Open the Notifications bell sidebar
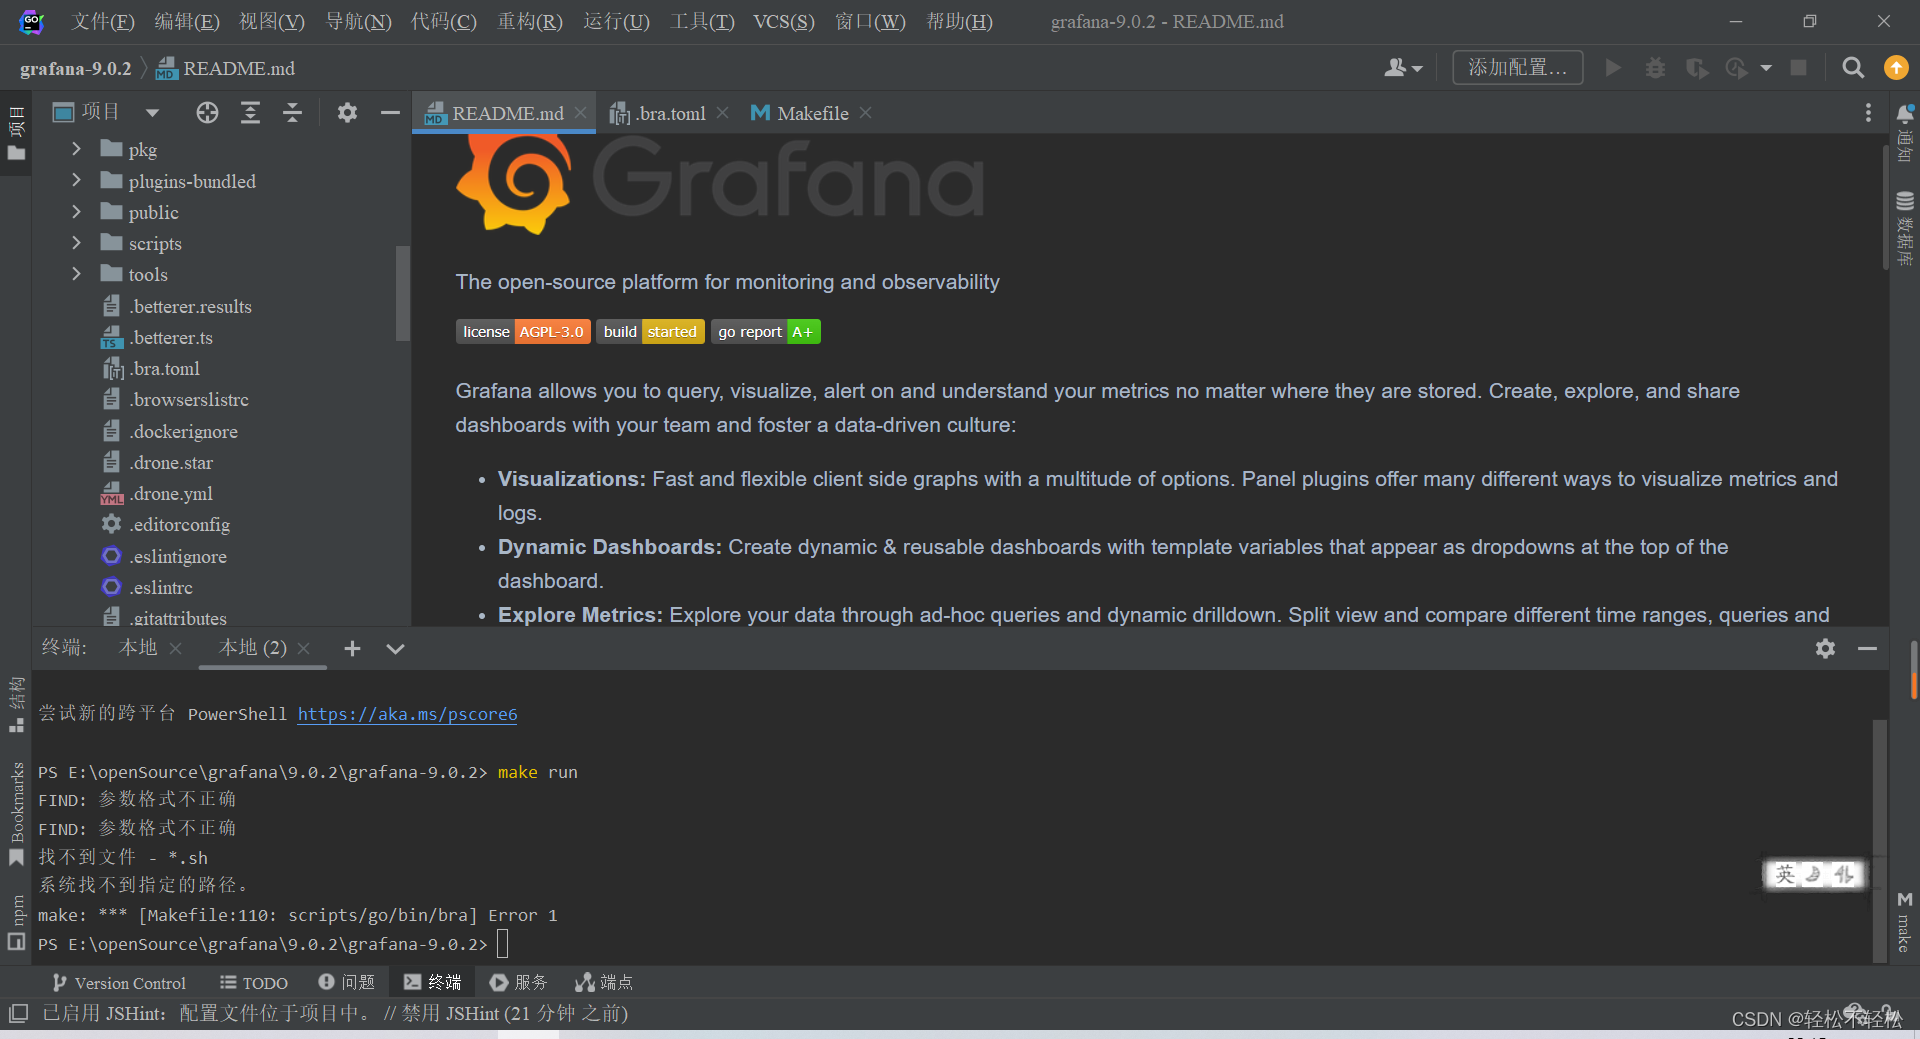Screen dimensions: 1920x1039 click(x=1905, y=132)
